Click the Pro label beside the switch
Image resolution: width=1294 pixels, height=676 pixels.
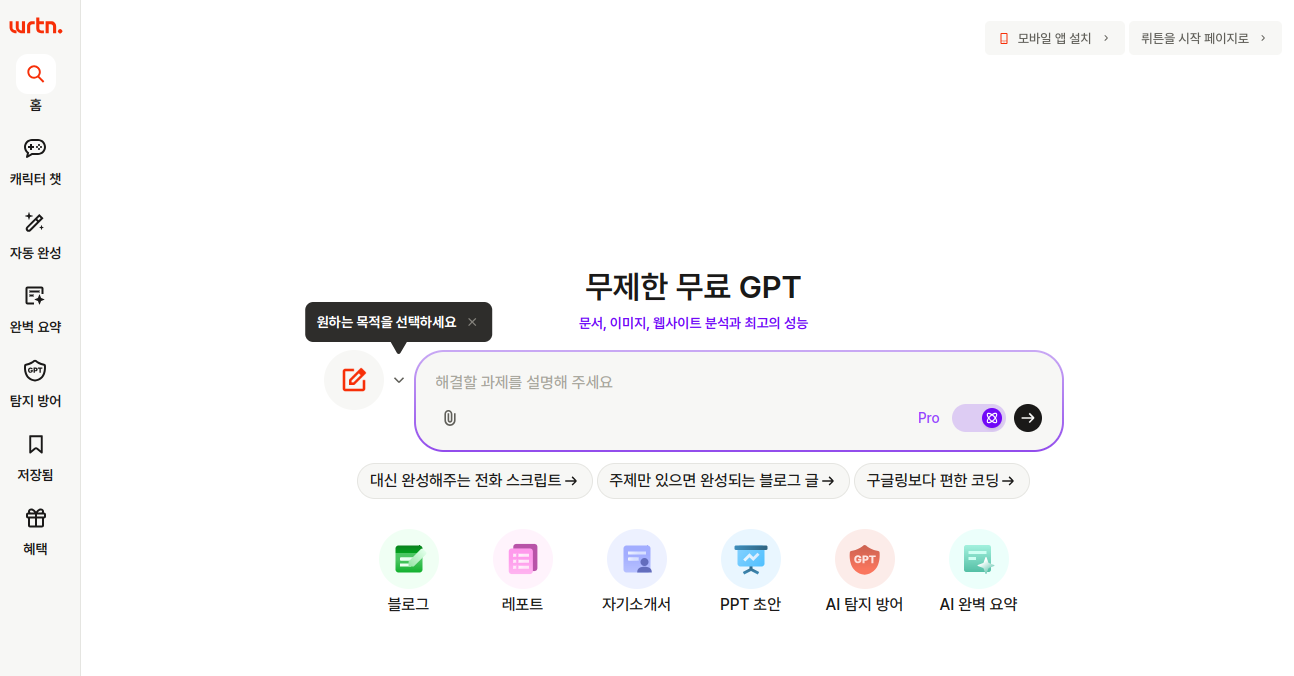(929, 418)
